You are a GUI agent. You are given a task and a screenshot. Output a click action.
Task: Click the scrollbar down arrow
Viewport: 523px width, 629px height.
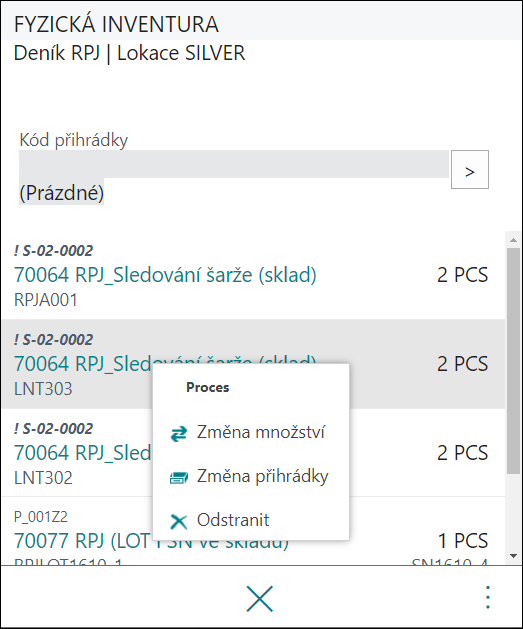click(x=513, y=556)
